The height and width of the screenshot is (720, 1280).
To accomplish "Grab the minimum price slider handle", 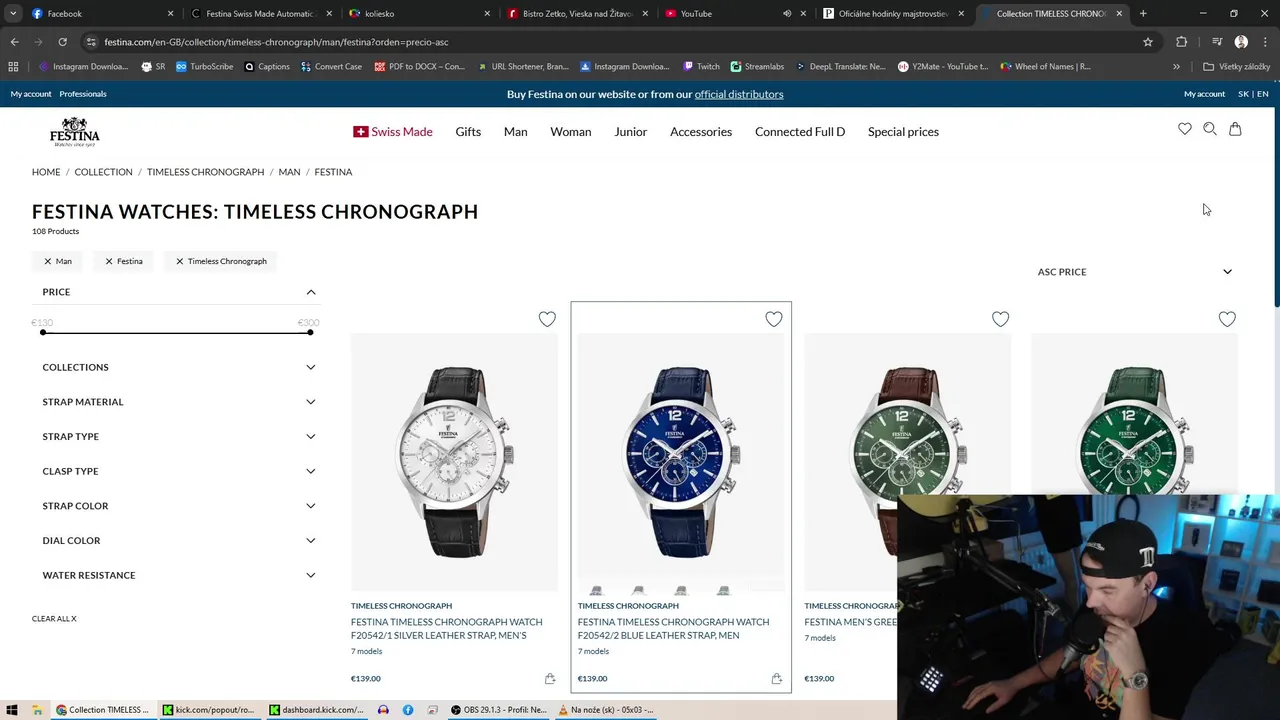I will [43, 332].
